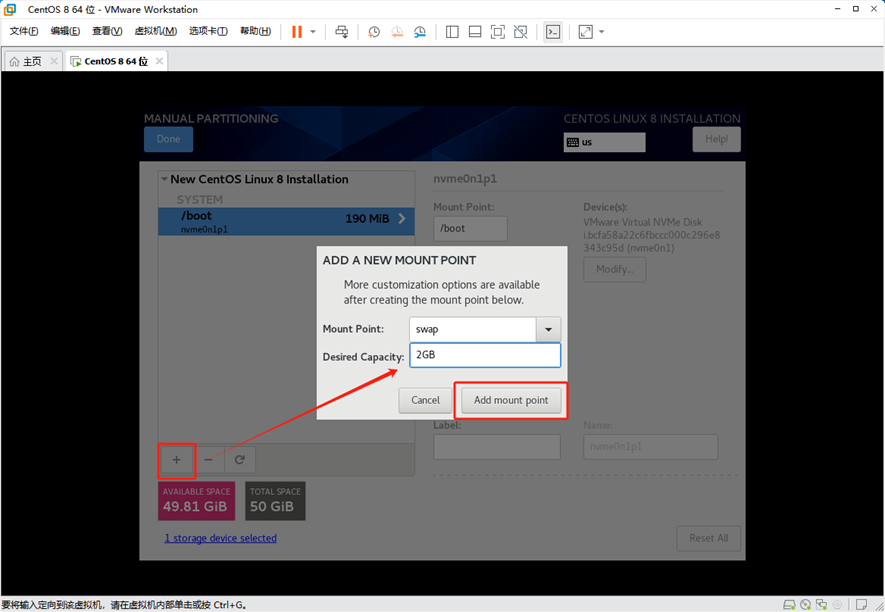Click CD/DVD drive status bar icon
This screenshot has width=885, height=612.
pyautogui.click(x=805, y=605)
